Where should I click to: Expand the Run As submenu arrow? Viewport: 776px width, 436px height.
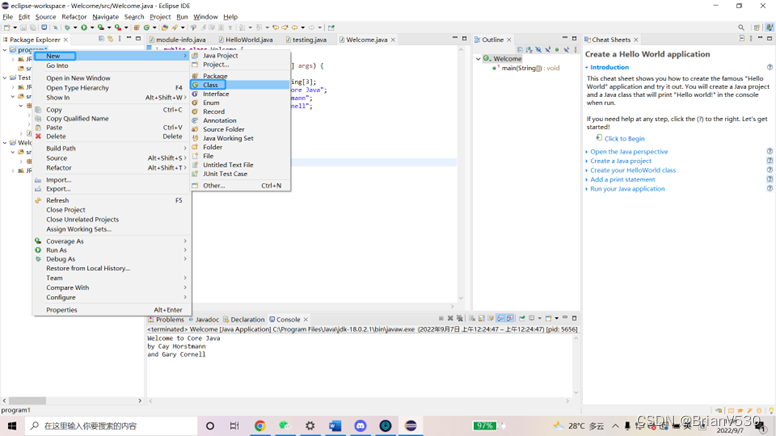click(x=185, y=250)
